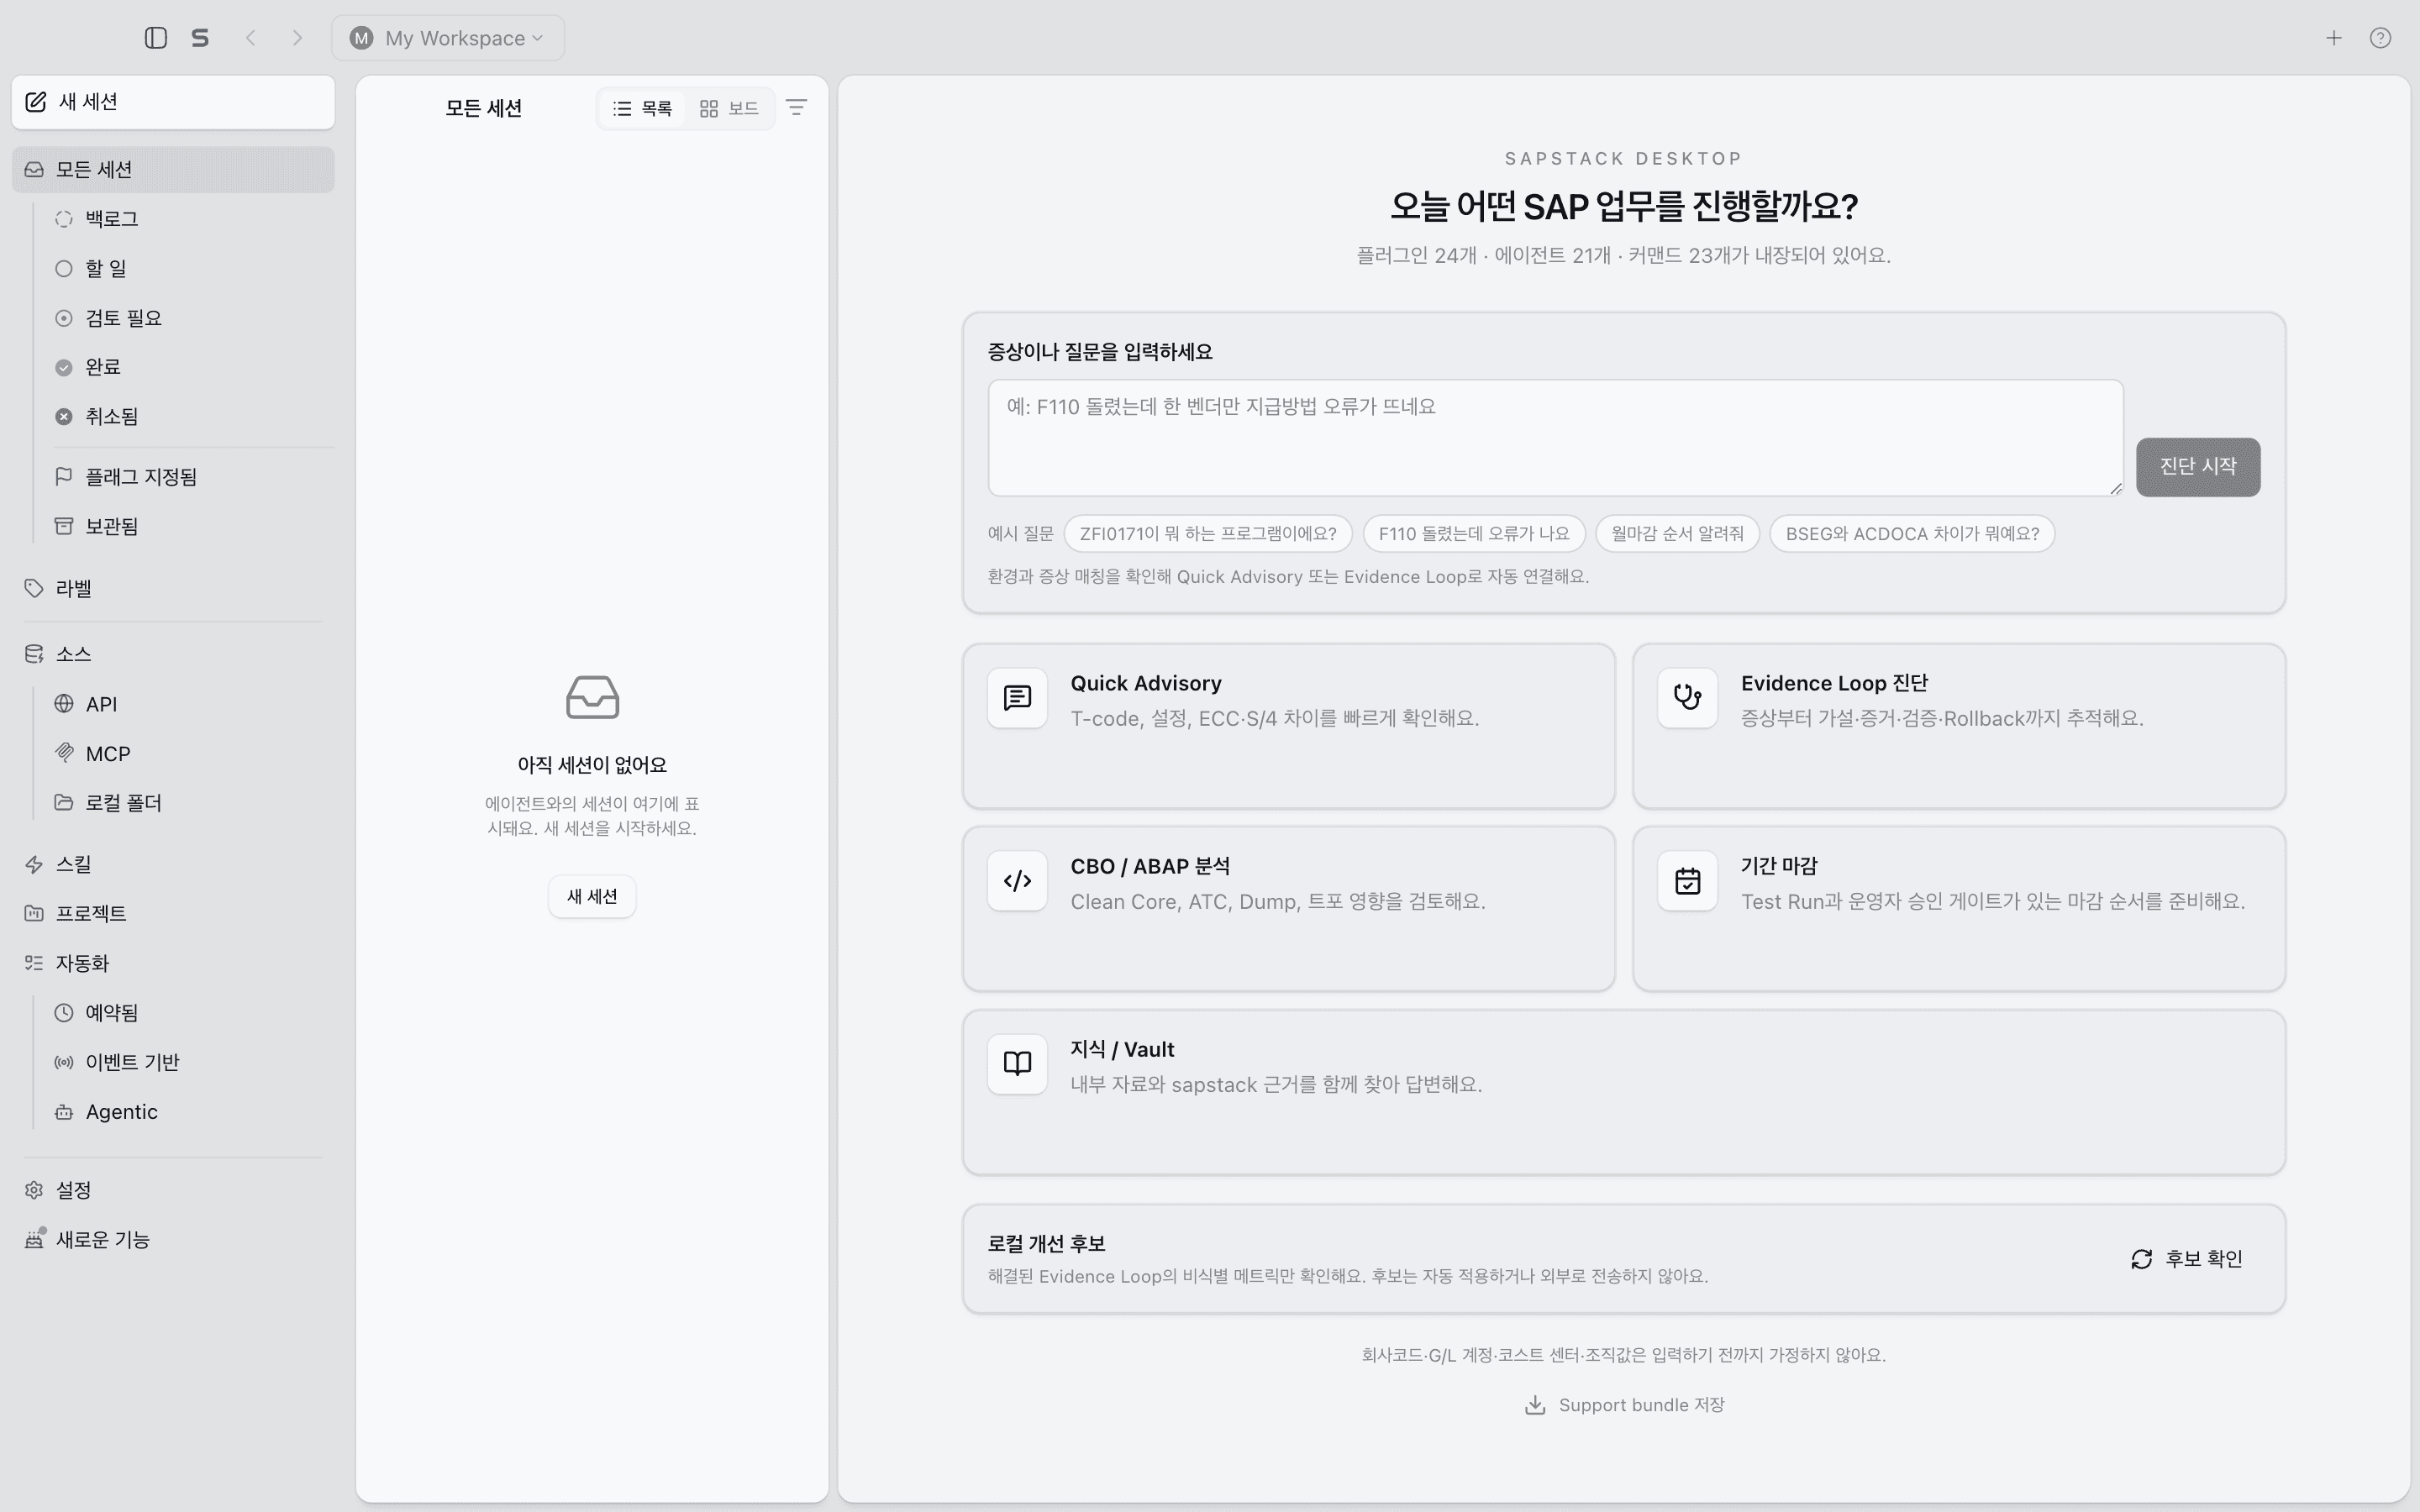Image resolution: width=2420 pixels, height=1512 pixels.
Task: Start a new session from sidebar (새 세션)
Action: (173, 102)
